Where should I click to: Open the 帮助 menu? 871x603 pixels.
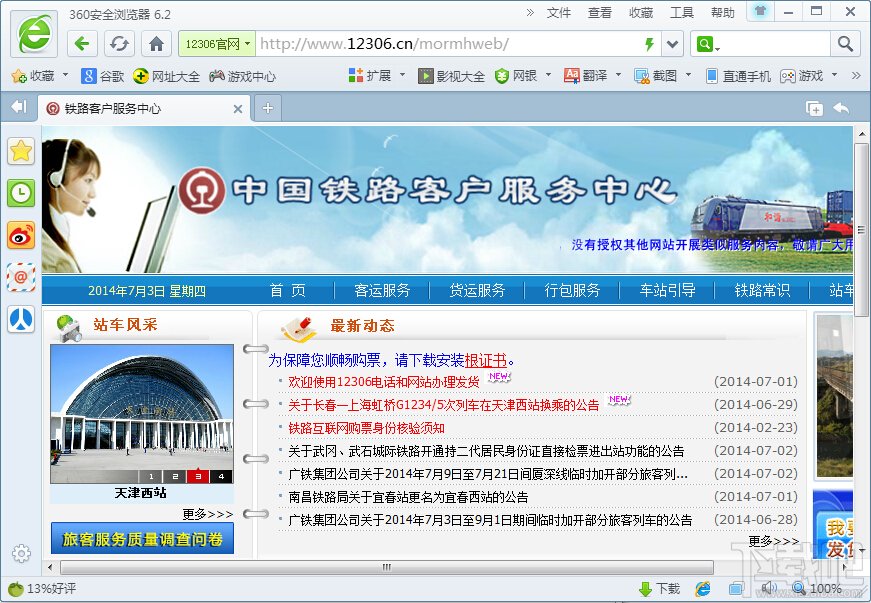pos(722,13)
